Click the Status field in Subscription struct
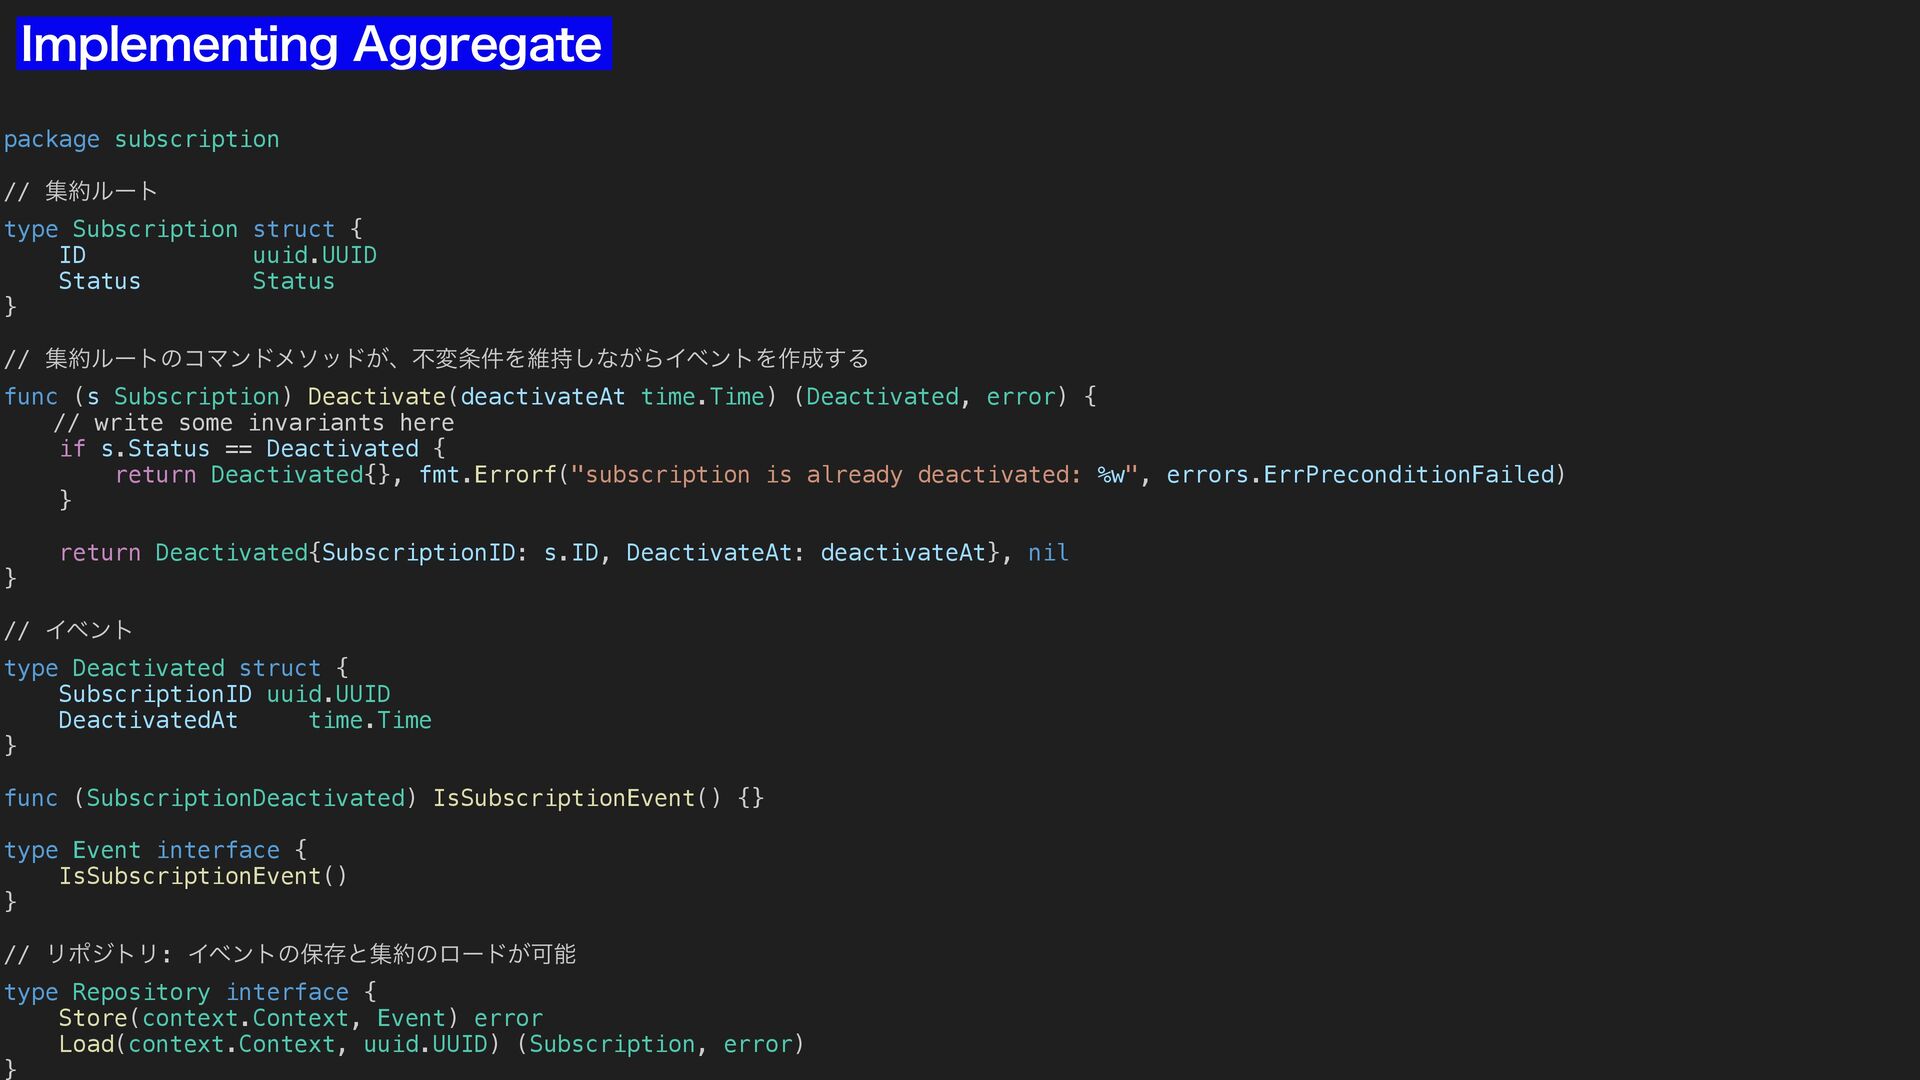Viewport: 1920px width, 1080px height. click(x=99, y=281)
